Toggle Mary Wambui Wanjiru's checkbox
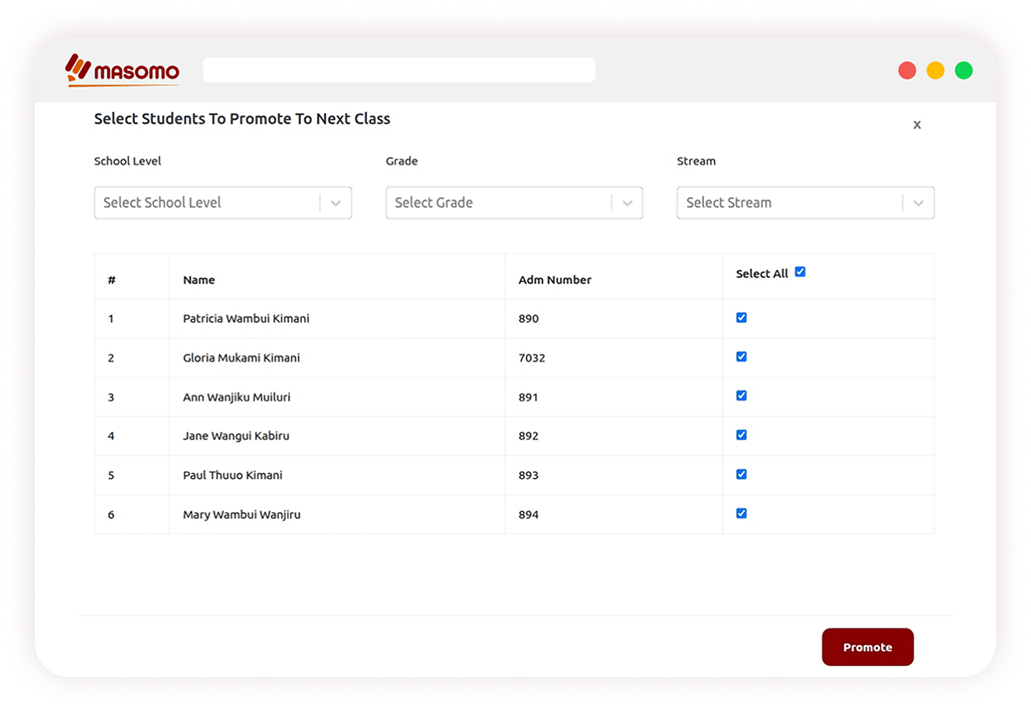The height and width of the screenshot is (709, 1031). [741, 513]
